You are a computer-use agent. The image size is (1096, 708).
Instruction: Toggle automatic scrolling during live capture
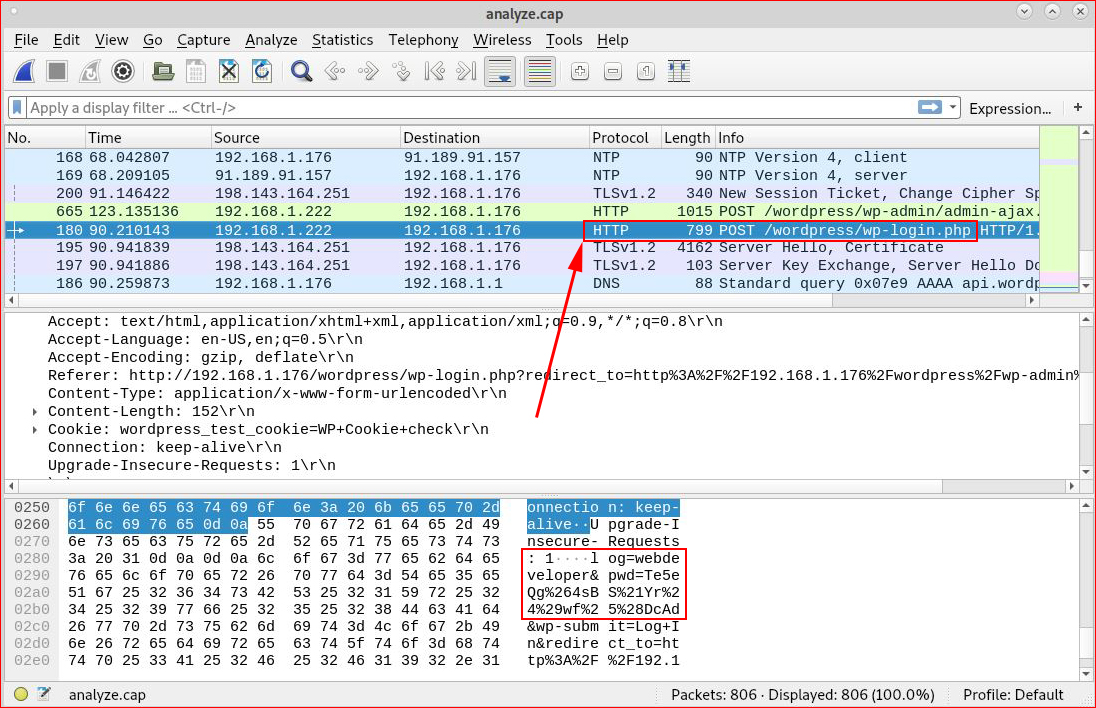[500, 71]
